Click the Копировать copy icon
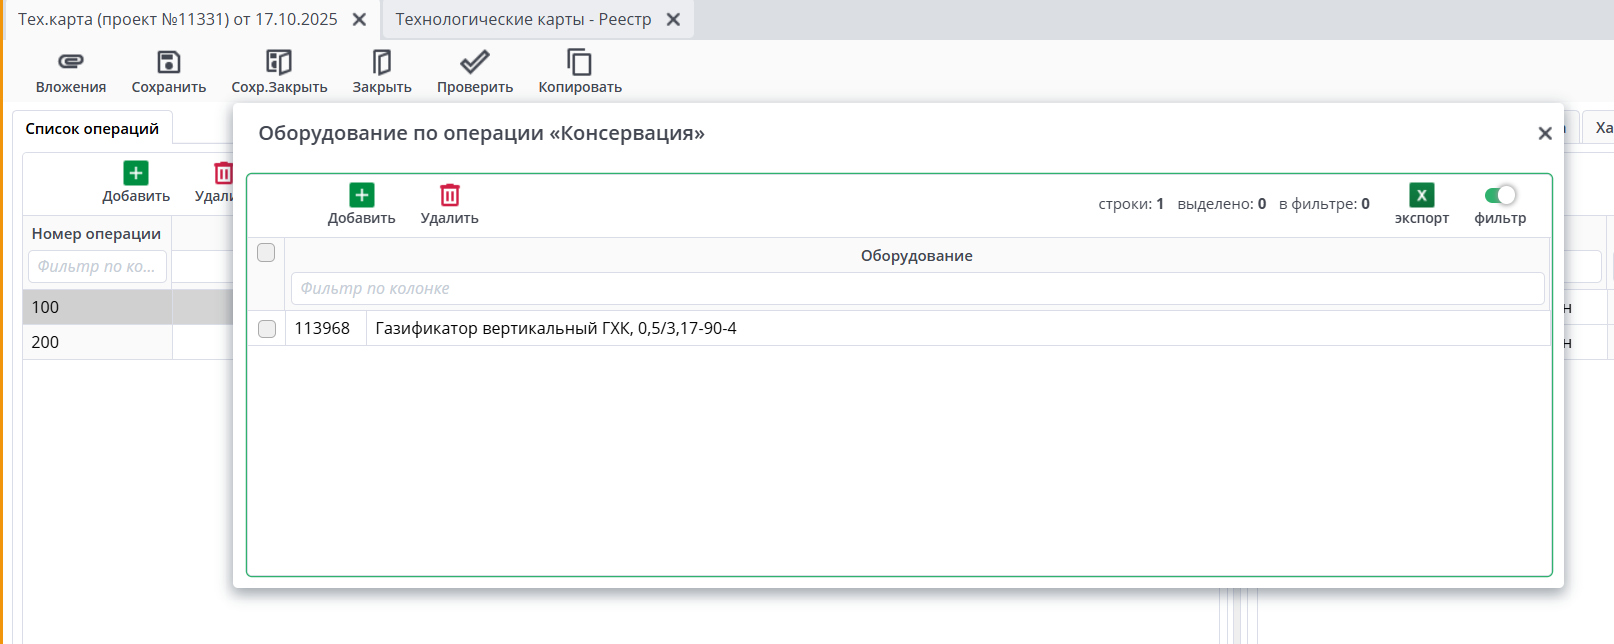This screenshot has width=1614, height=644. [x=580, y=62]
